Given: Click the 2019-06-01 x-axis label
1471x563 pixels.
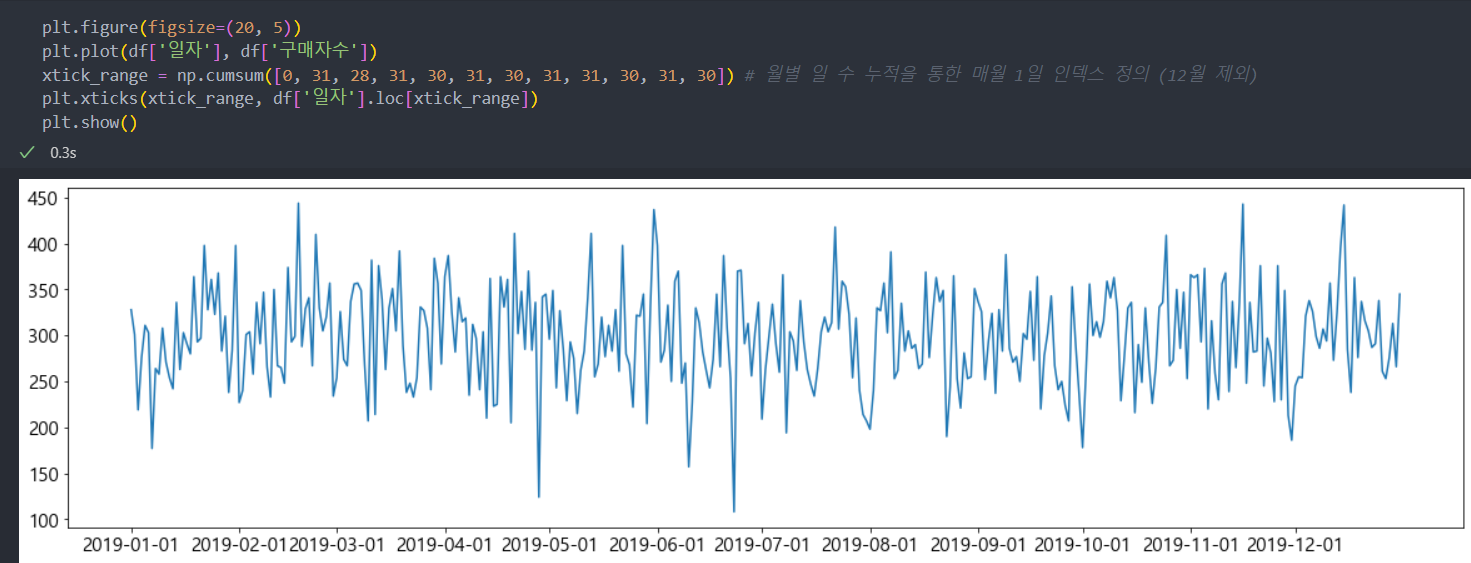Looking at the screenshot, I should click(x=657, y=544).
